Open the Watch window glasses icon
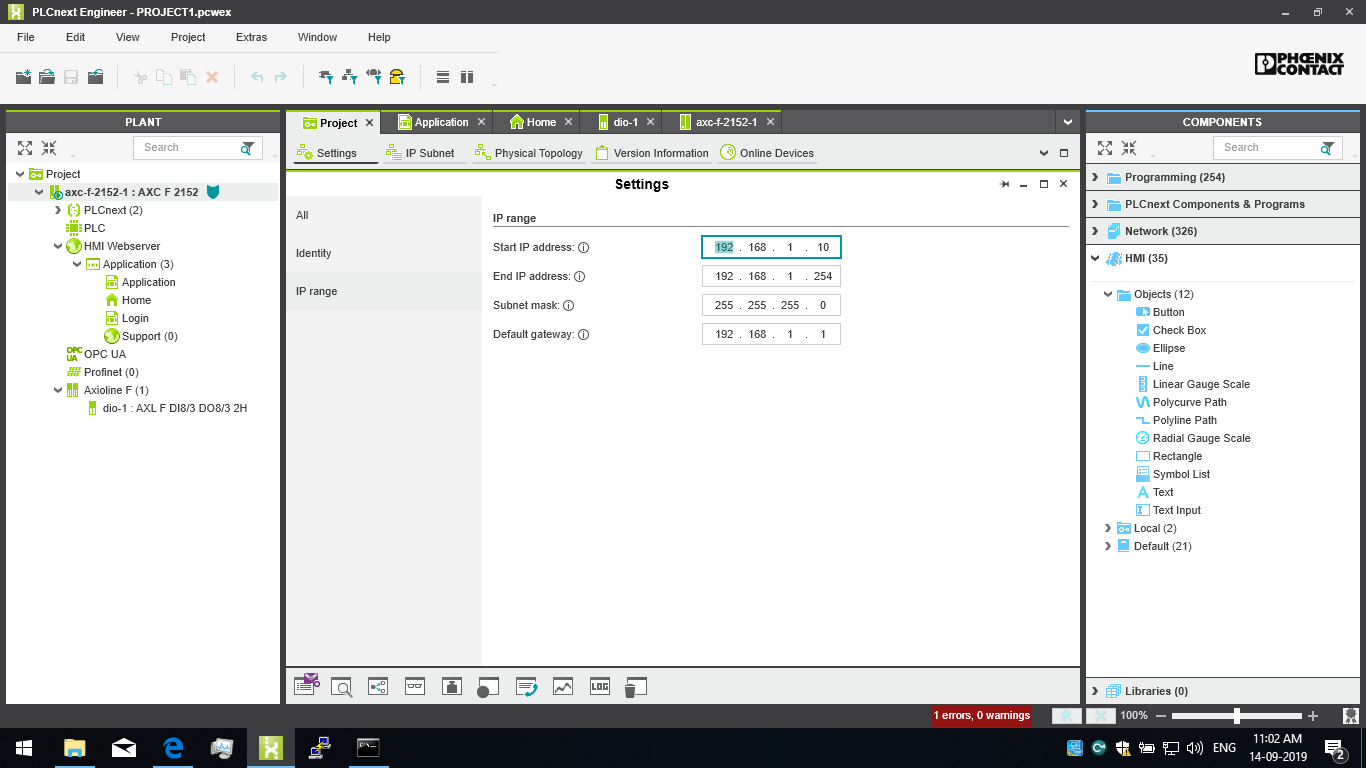Image resolution: width=1366 pixels, height=768 pixels. [415, 686]
